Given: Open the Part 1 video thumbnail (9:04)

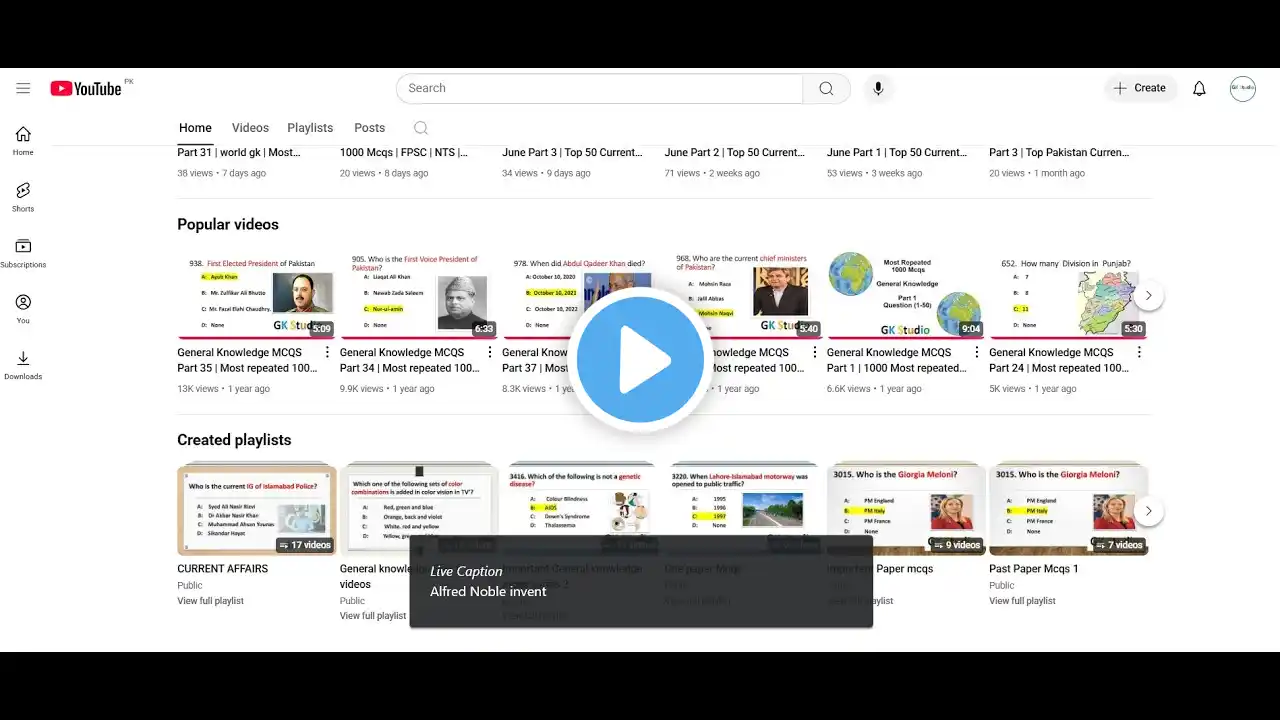Looking at the screenshot, I should (x=906, y=295).
